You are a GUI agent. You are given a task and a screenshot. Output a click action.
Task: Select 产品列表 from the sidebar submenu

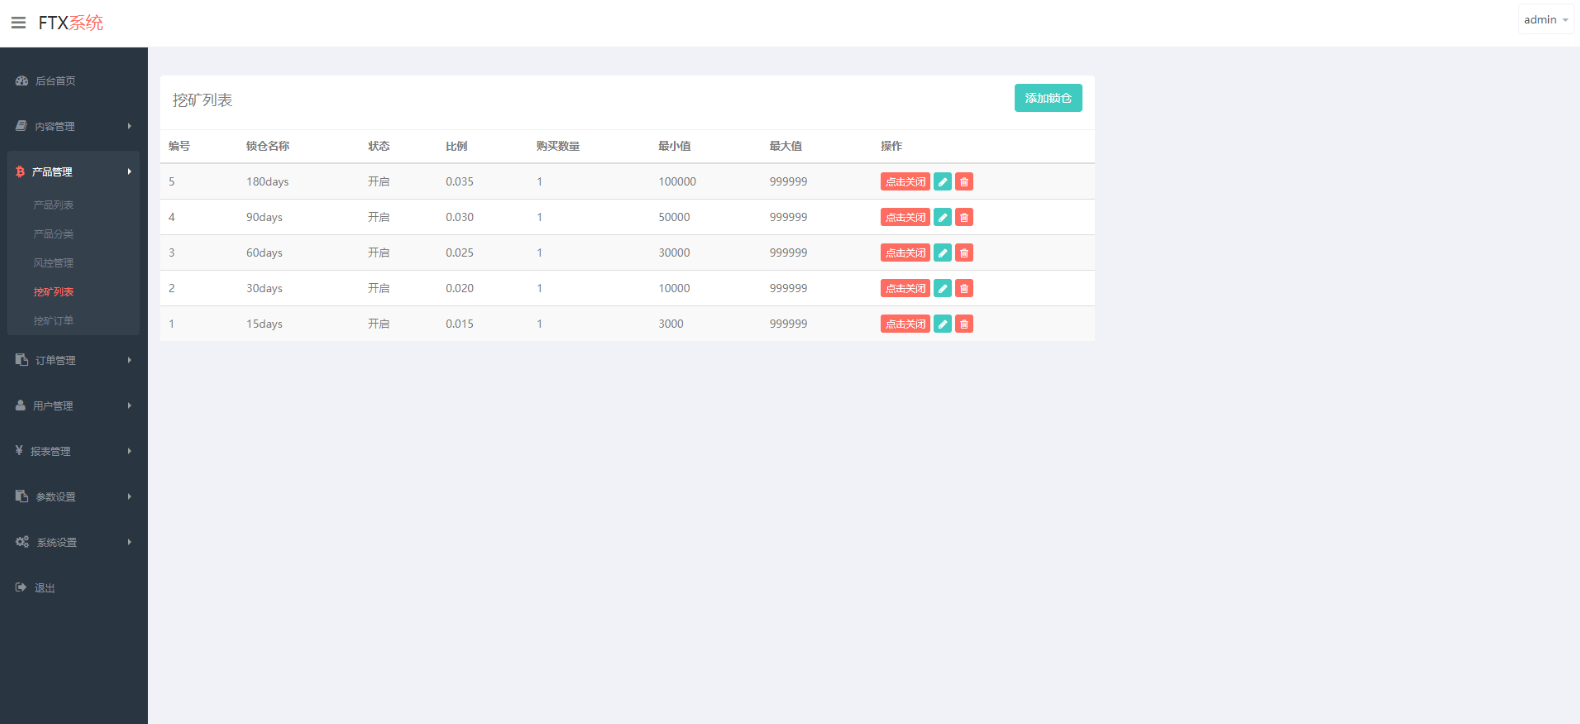click(54, 205)
